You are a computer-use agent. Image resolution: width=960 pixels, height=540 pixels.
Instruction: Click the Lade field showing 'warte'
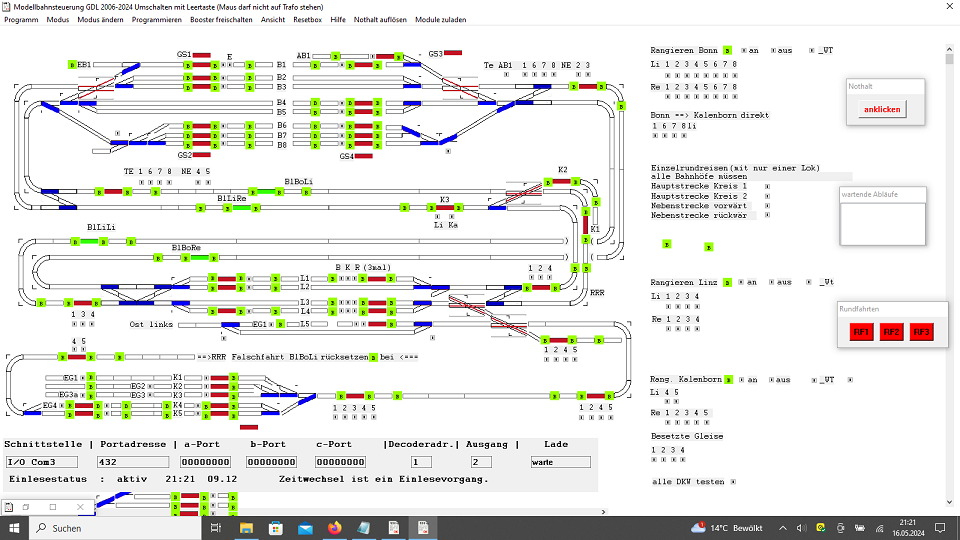click(x=561, y=462)
